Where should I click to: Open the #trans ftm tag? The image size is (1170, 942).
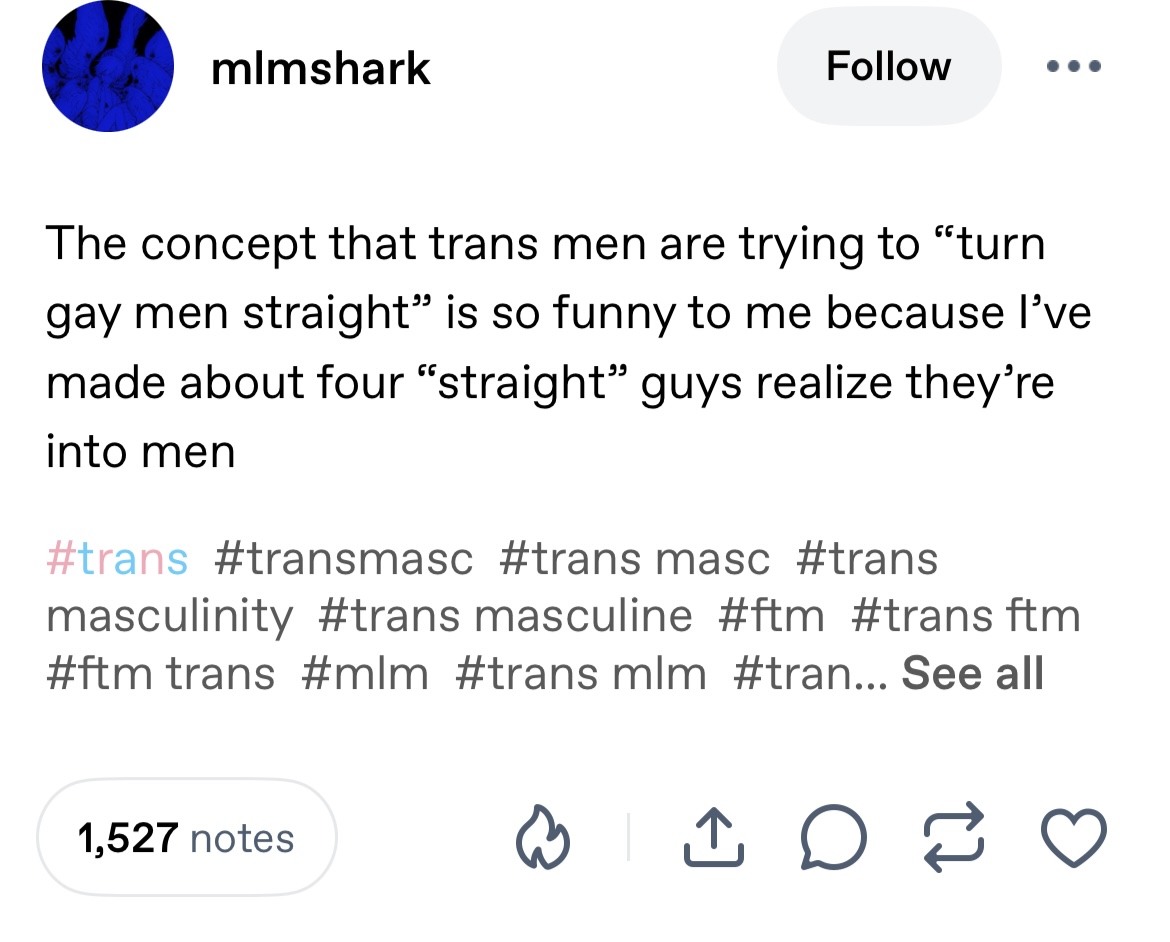coord(966,617)
